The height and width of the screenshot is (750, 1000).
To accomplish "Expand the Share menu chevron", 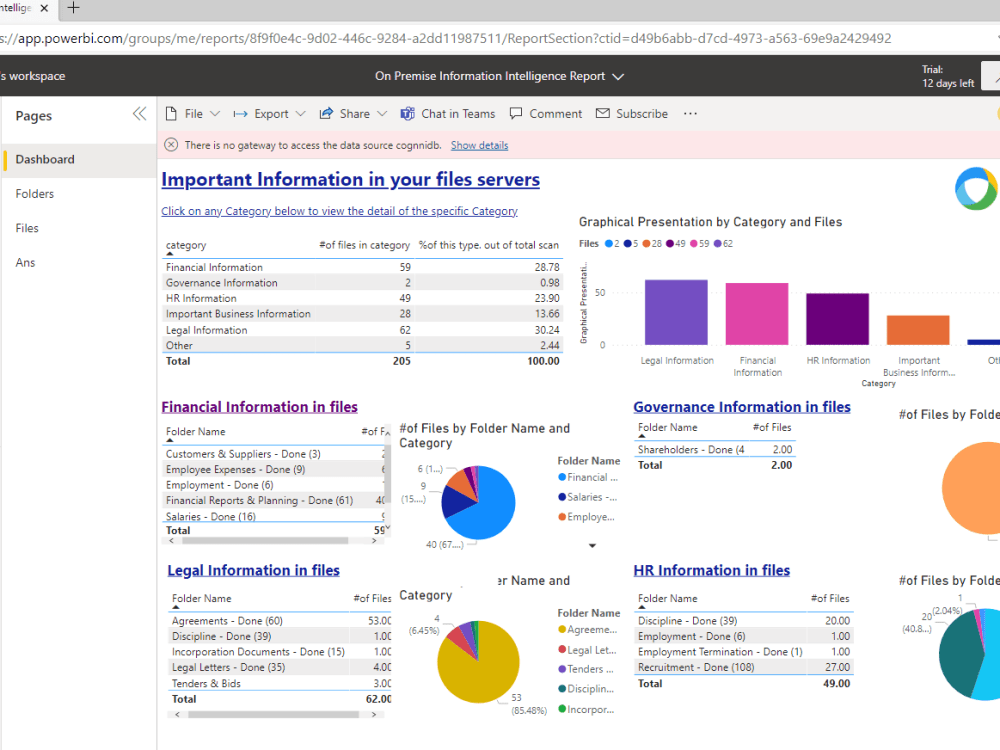I will [x=382, y=114].
